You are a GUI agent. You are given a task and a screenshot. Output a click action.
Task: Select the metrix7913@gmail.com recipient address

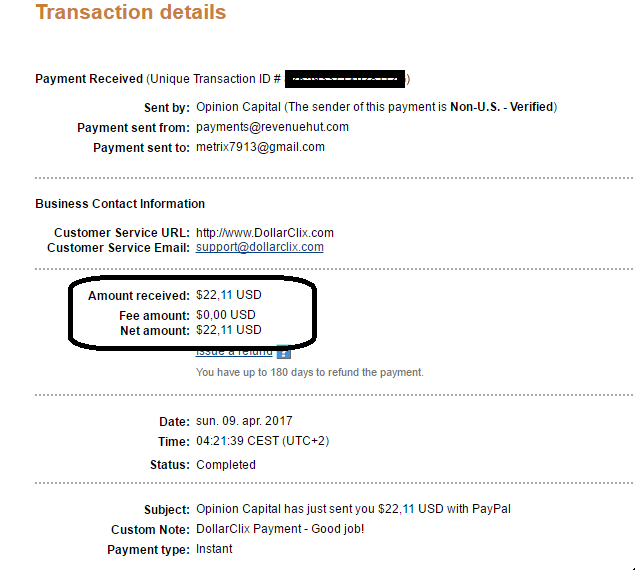(260, 147)
